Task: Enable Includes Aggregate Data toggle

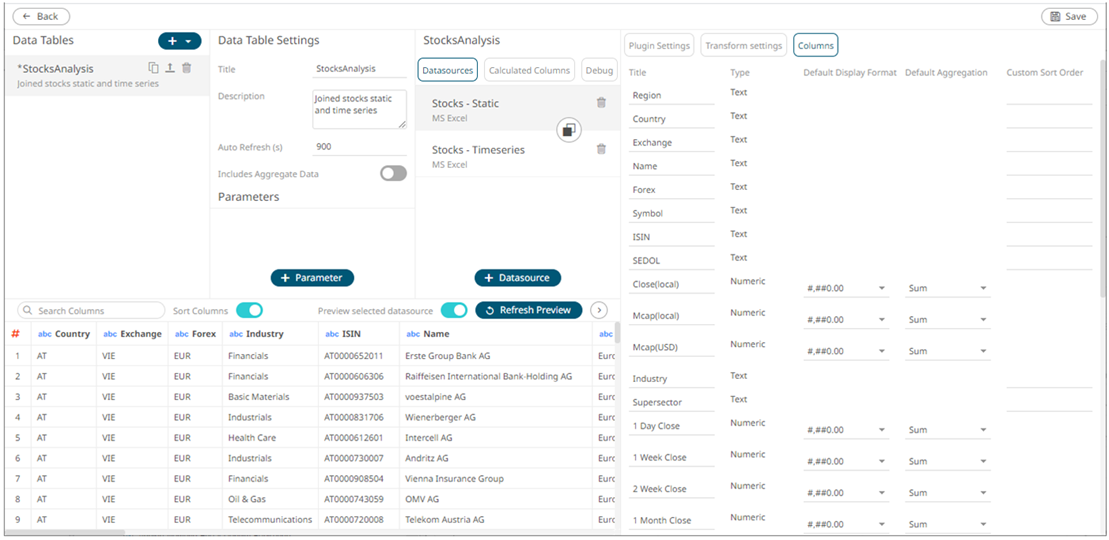Action: pyautogui.click(x=393, y=173)
